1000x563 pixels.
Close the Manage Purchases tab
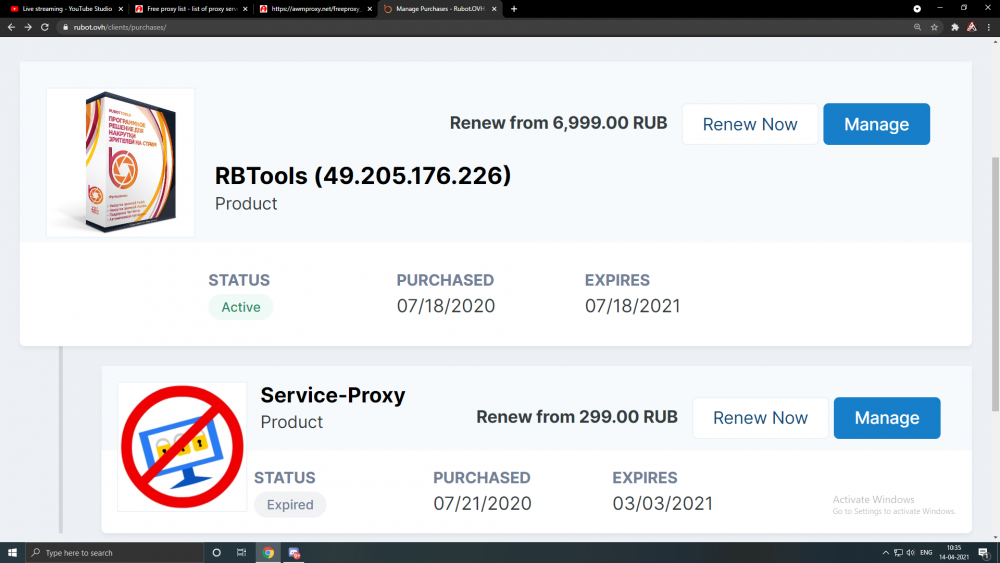coord(494,9)
